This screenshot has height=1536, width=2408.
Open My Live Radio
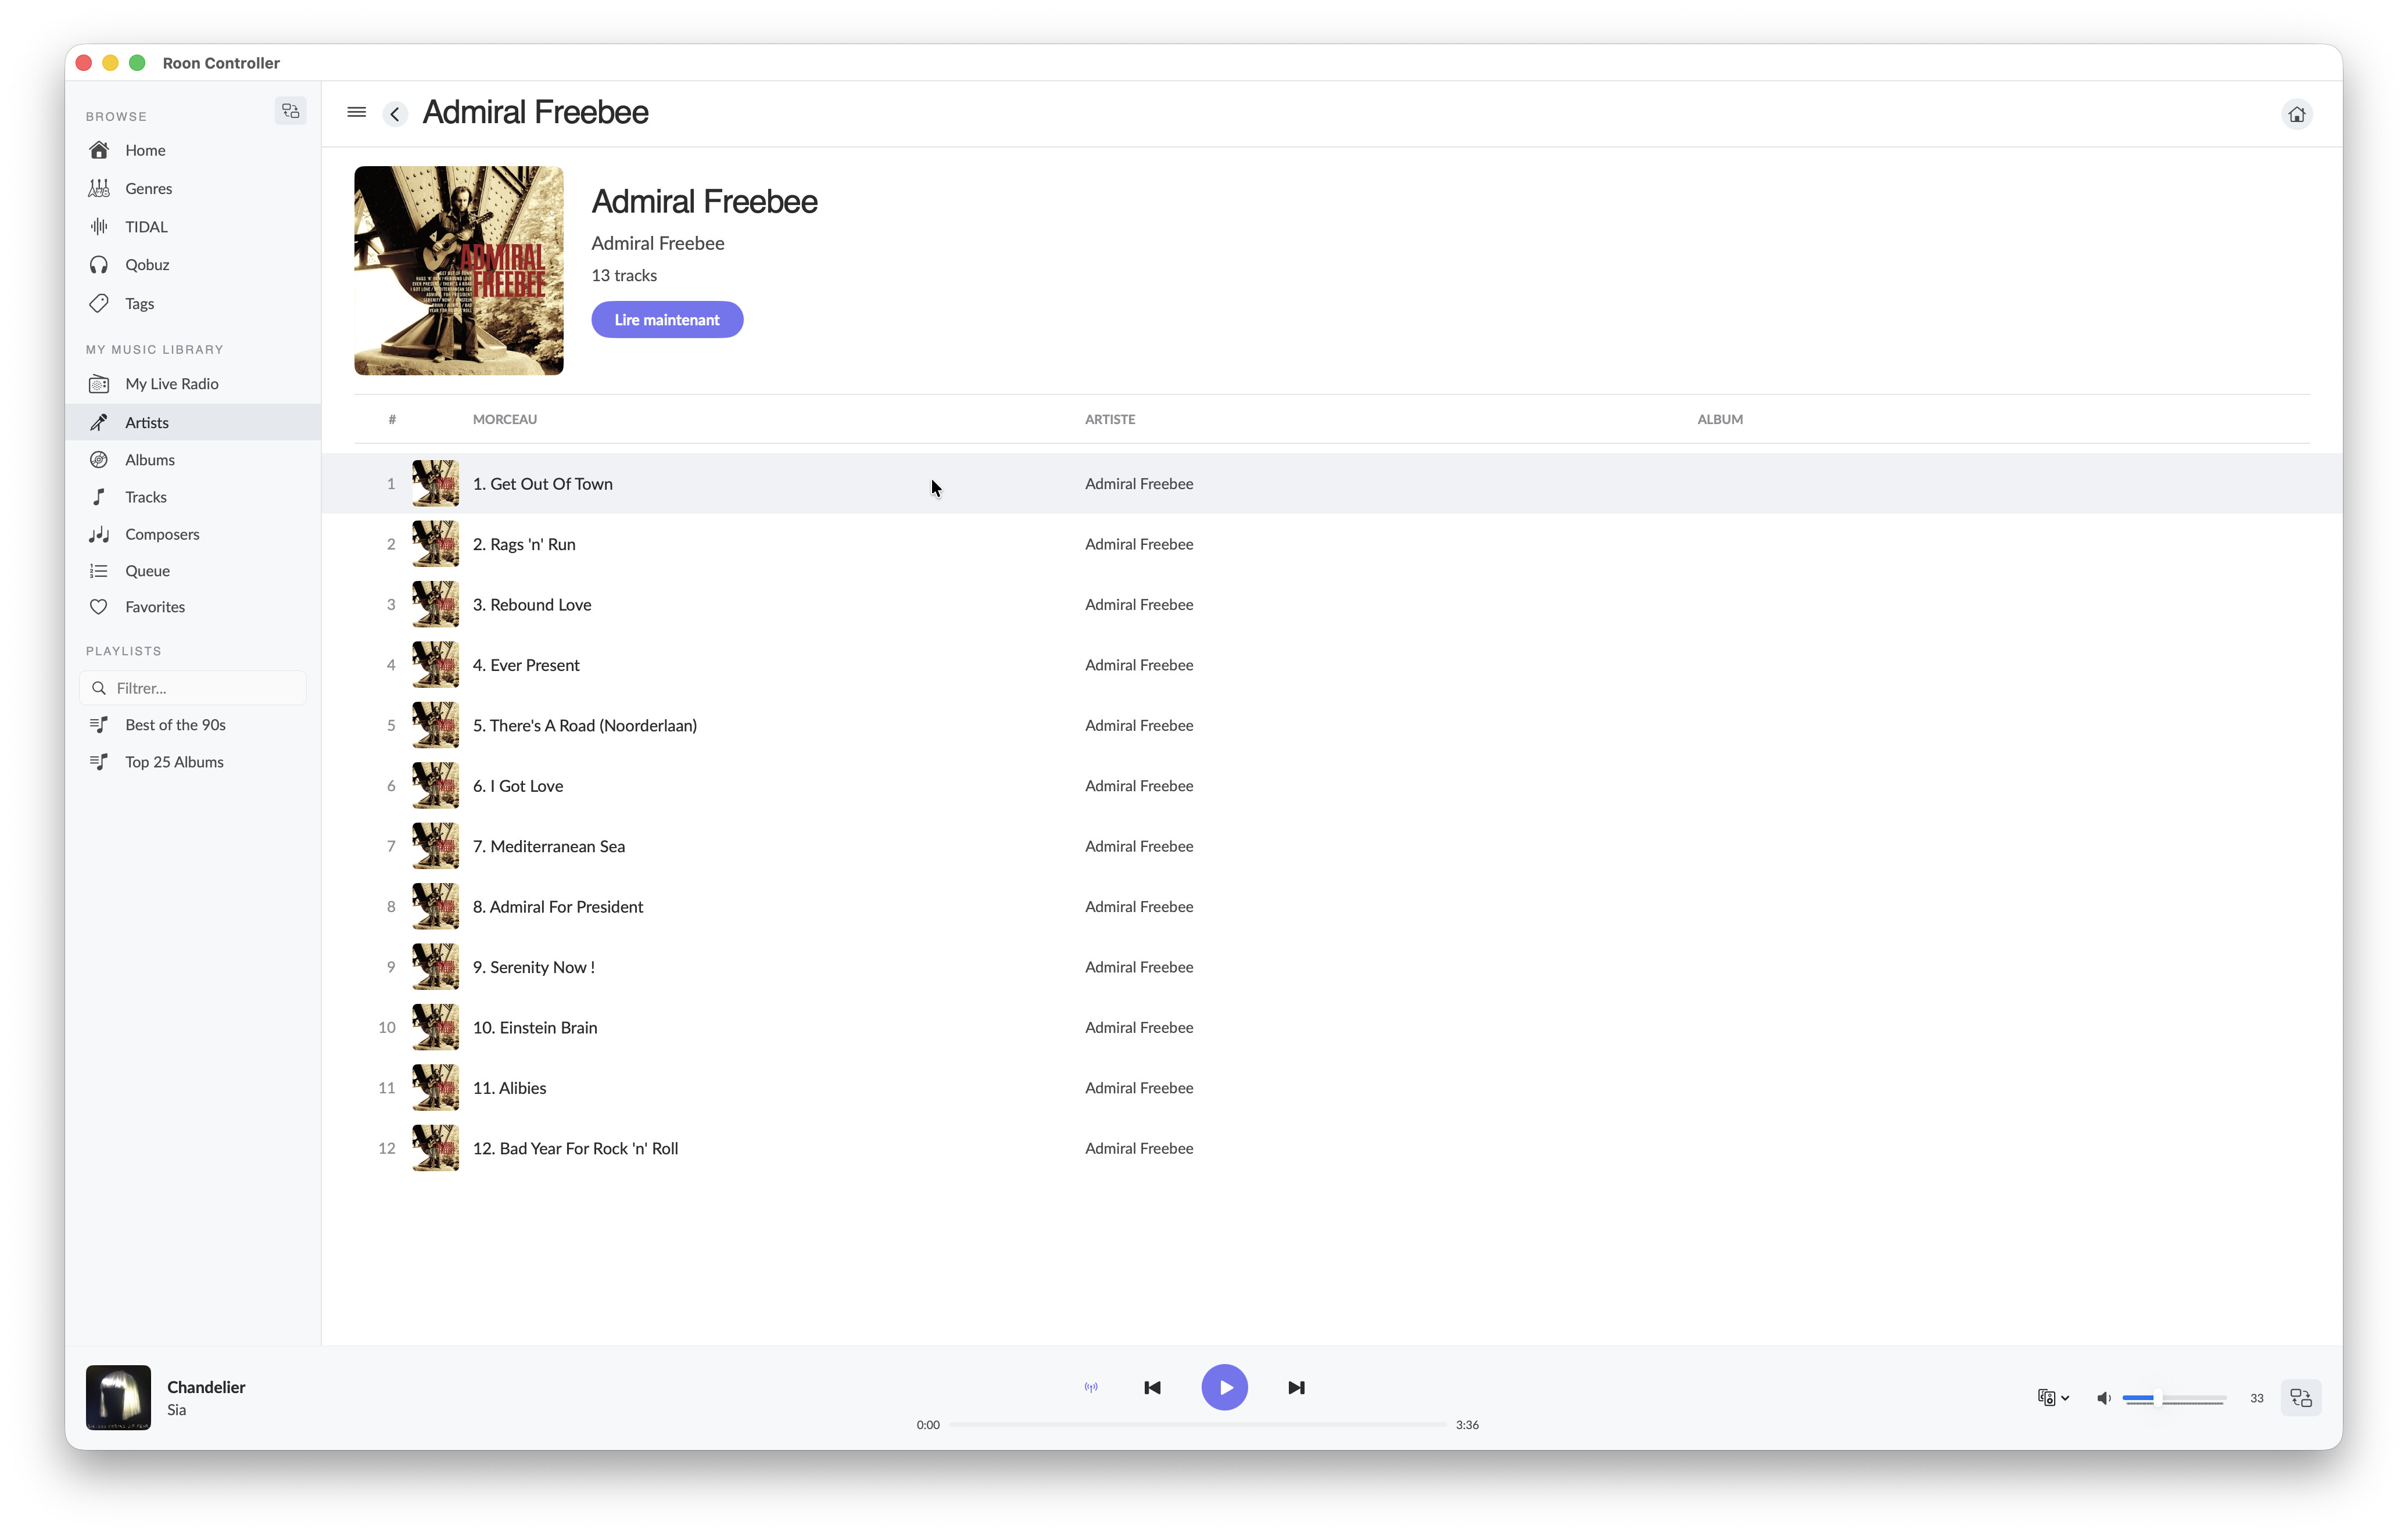click(171, 384)
